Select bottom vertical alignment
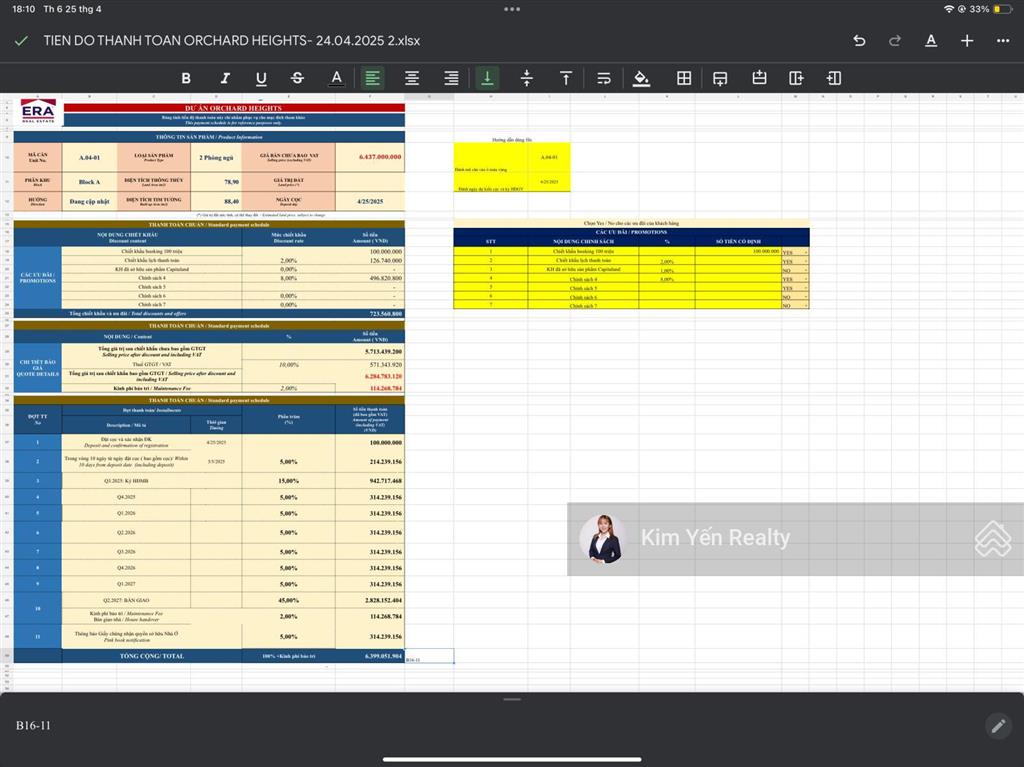The image size is (1024, 767). click(487, 78)
